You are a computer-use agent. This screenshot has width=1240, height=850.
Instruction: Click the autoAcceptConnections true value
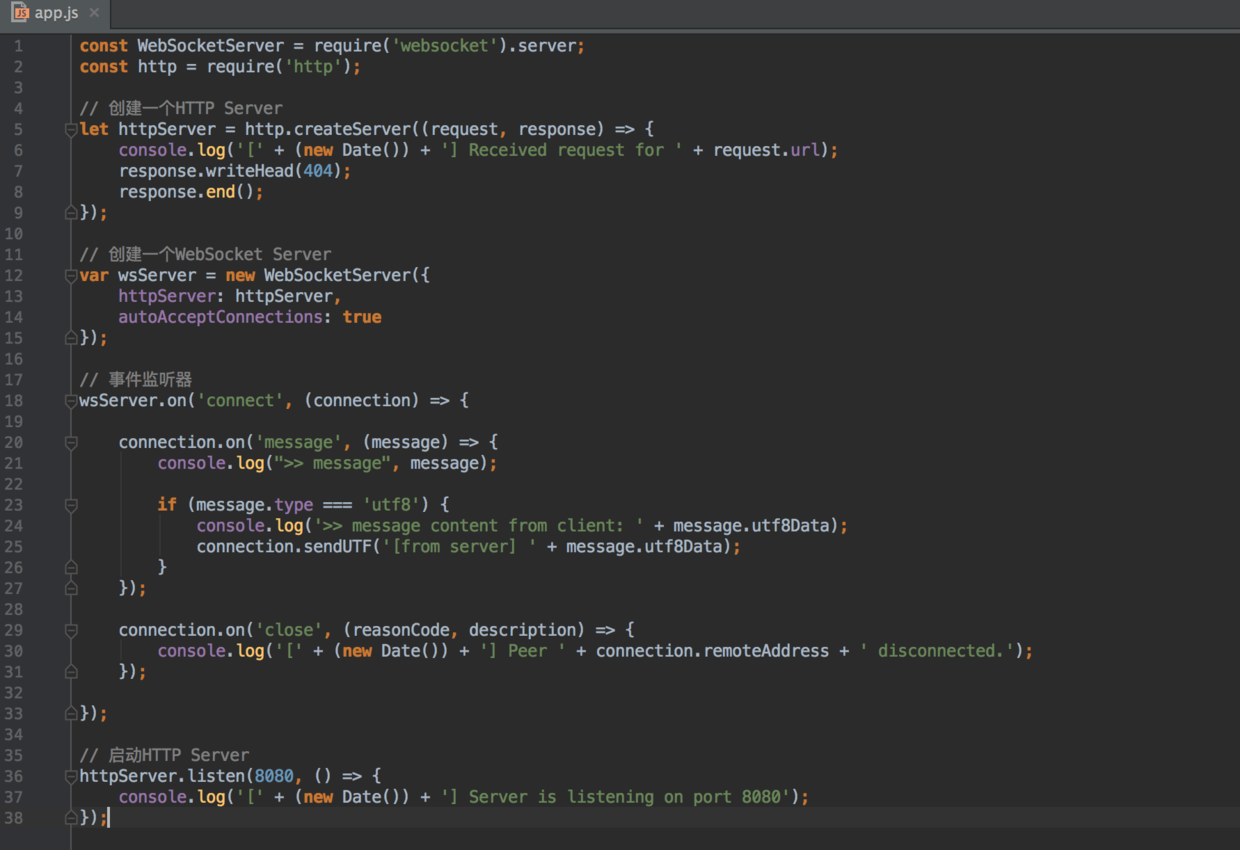coord(362,317)
